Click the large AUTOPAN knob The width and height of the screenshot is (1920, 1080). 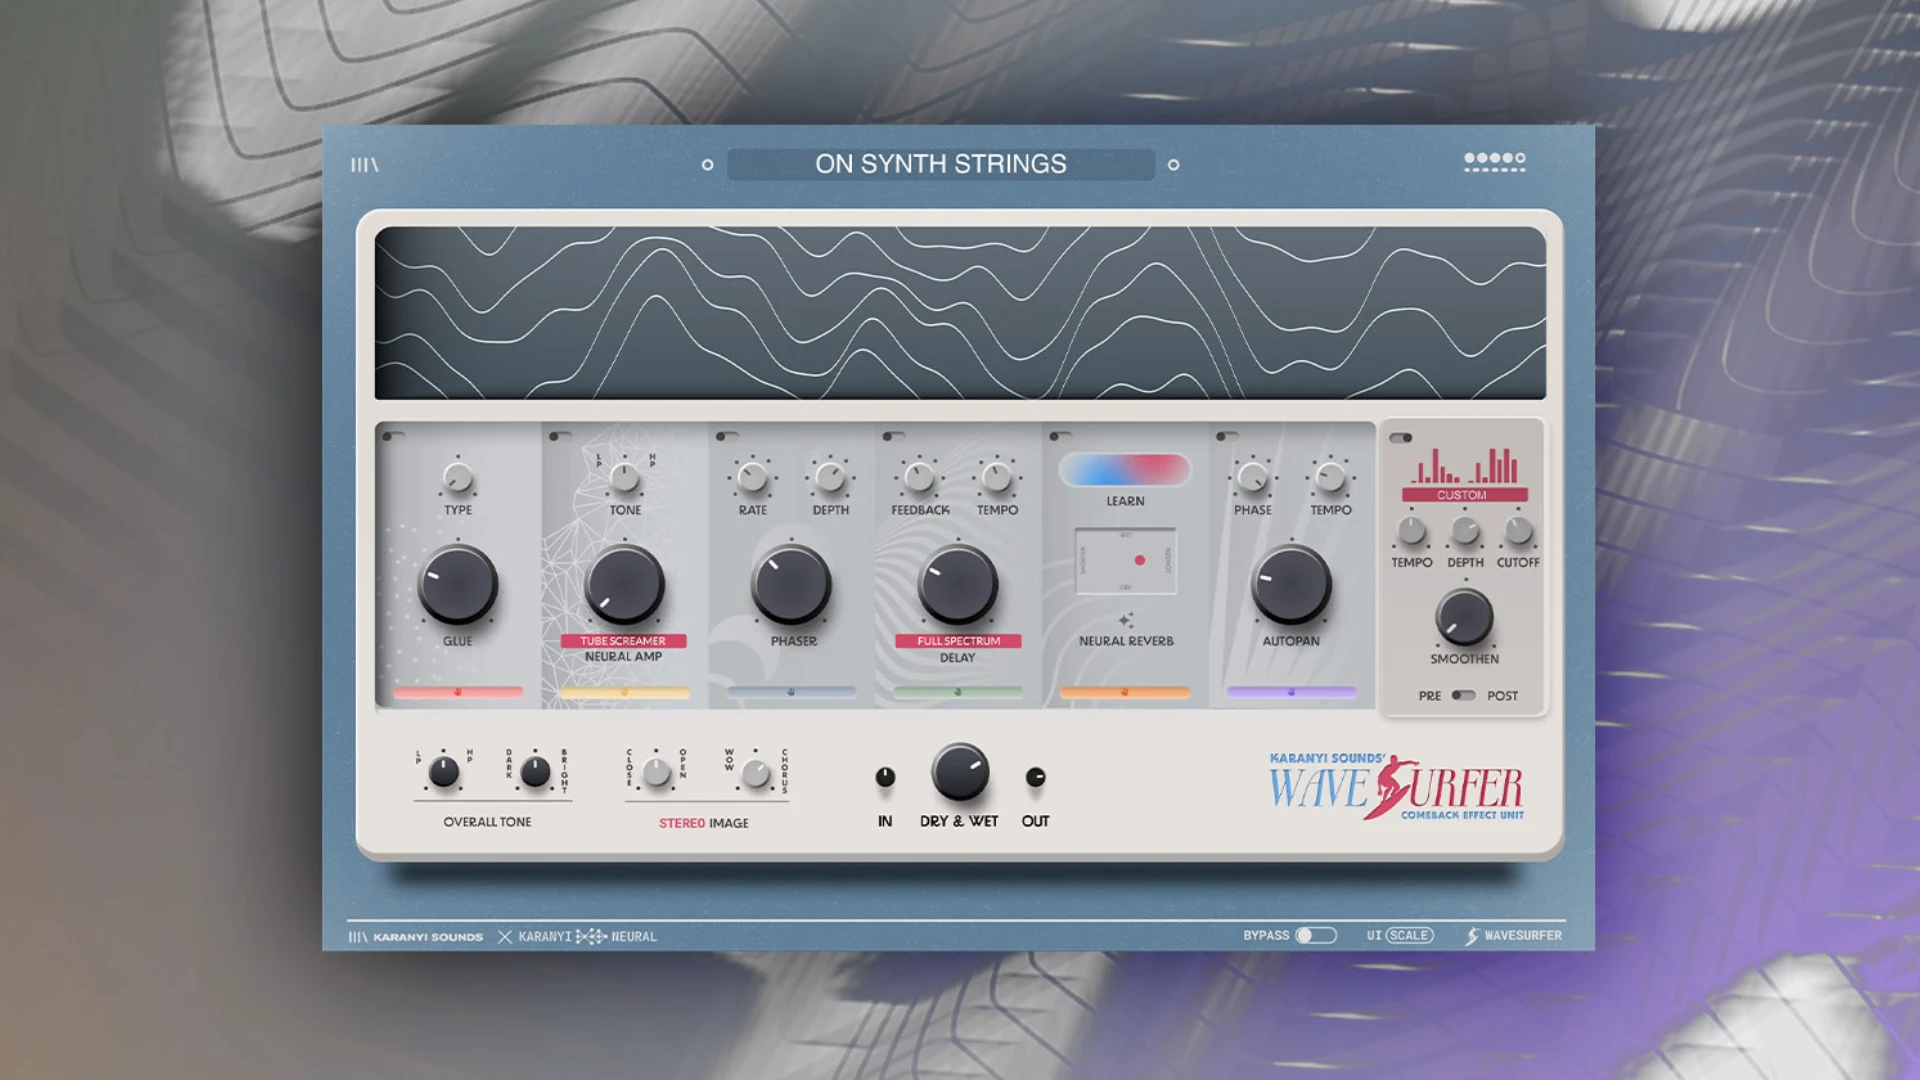tap(1291, 584)
